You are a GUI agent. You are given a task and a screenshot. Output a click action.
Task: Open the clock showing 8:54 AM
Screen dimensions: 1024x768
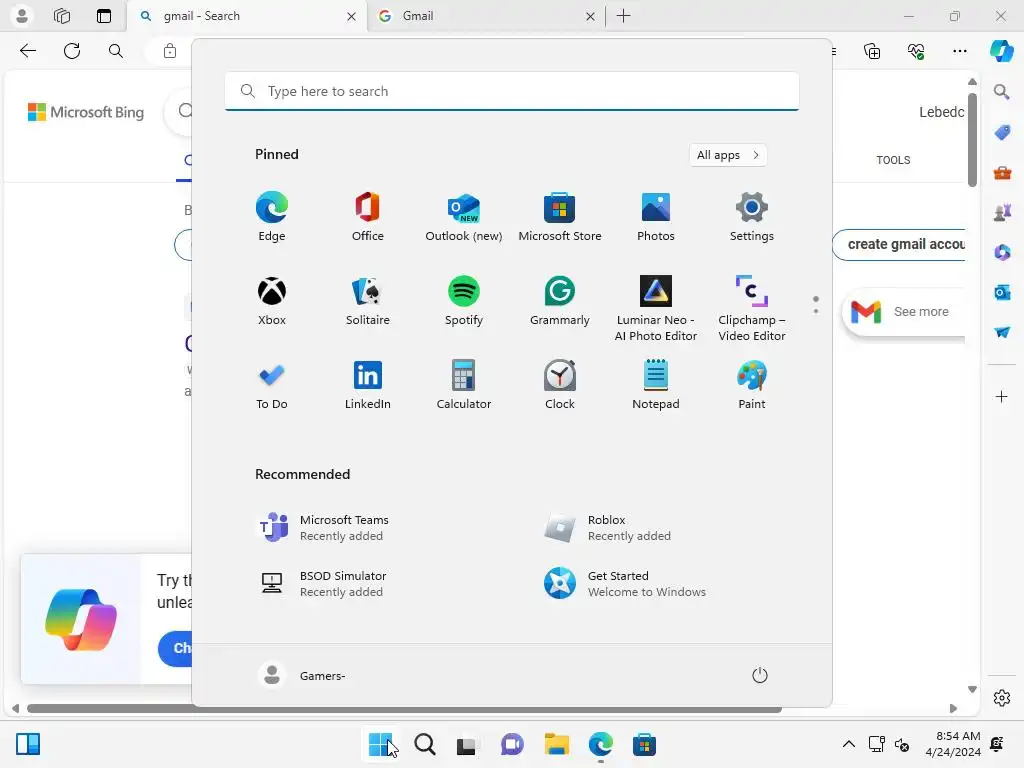click(953, 744)
